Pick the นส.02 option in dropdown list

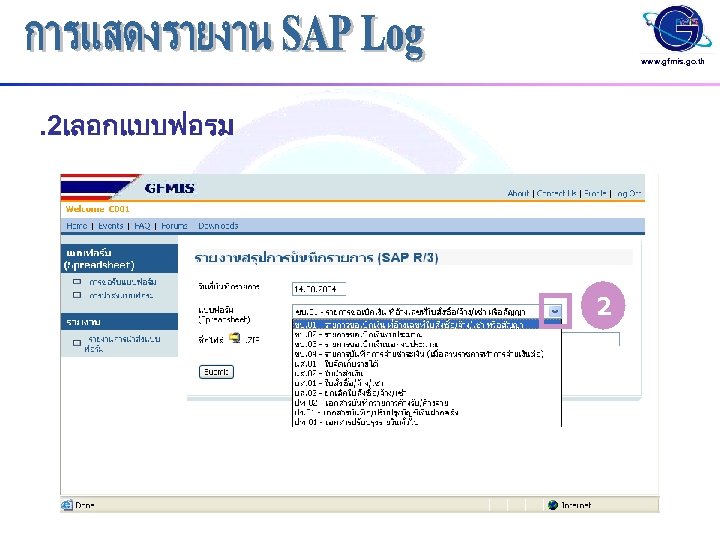(427, 373)
